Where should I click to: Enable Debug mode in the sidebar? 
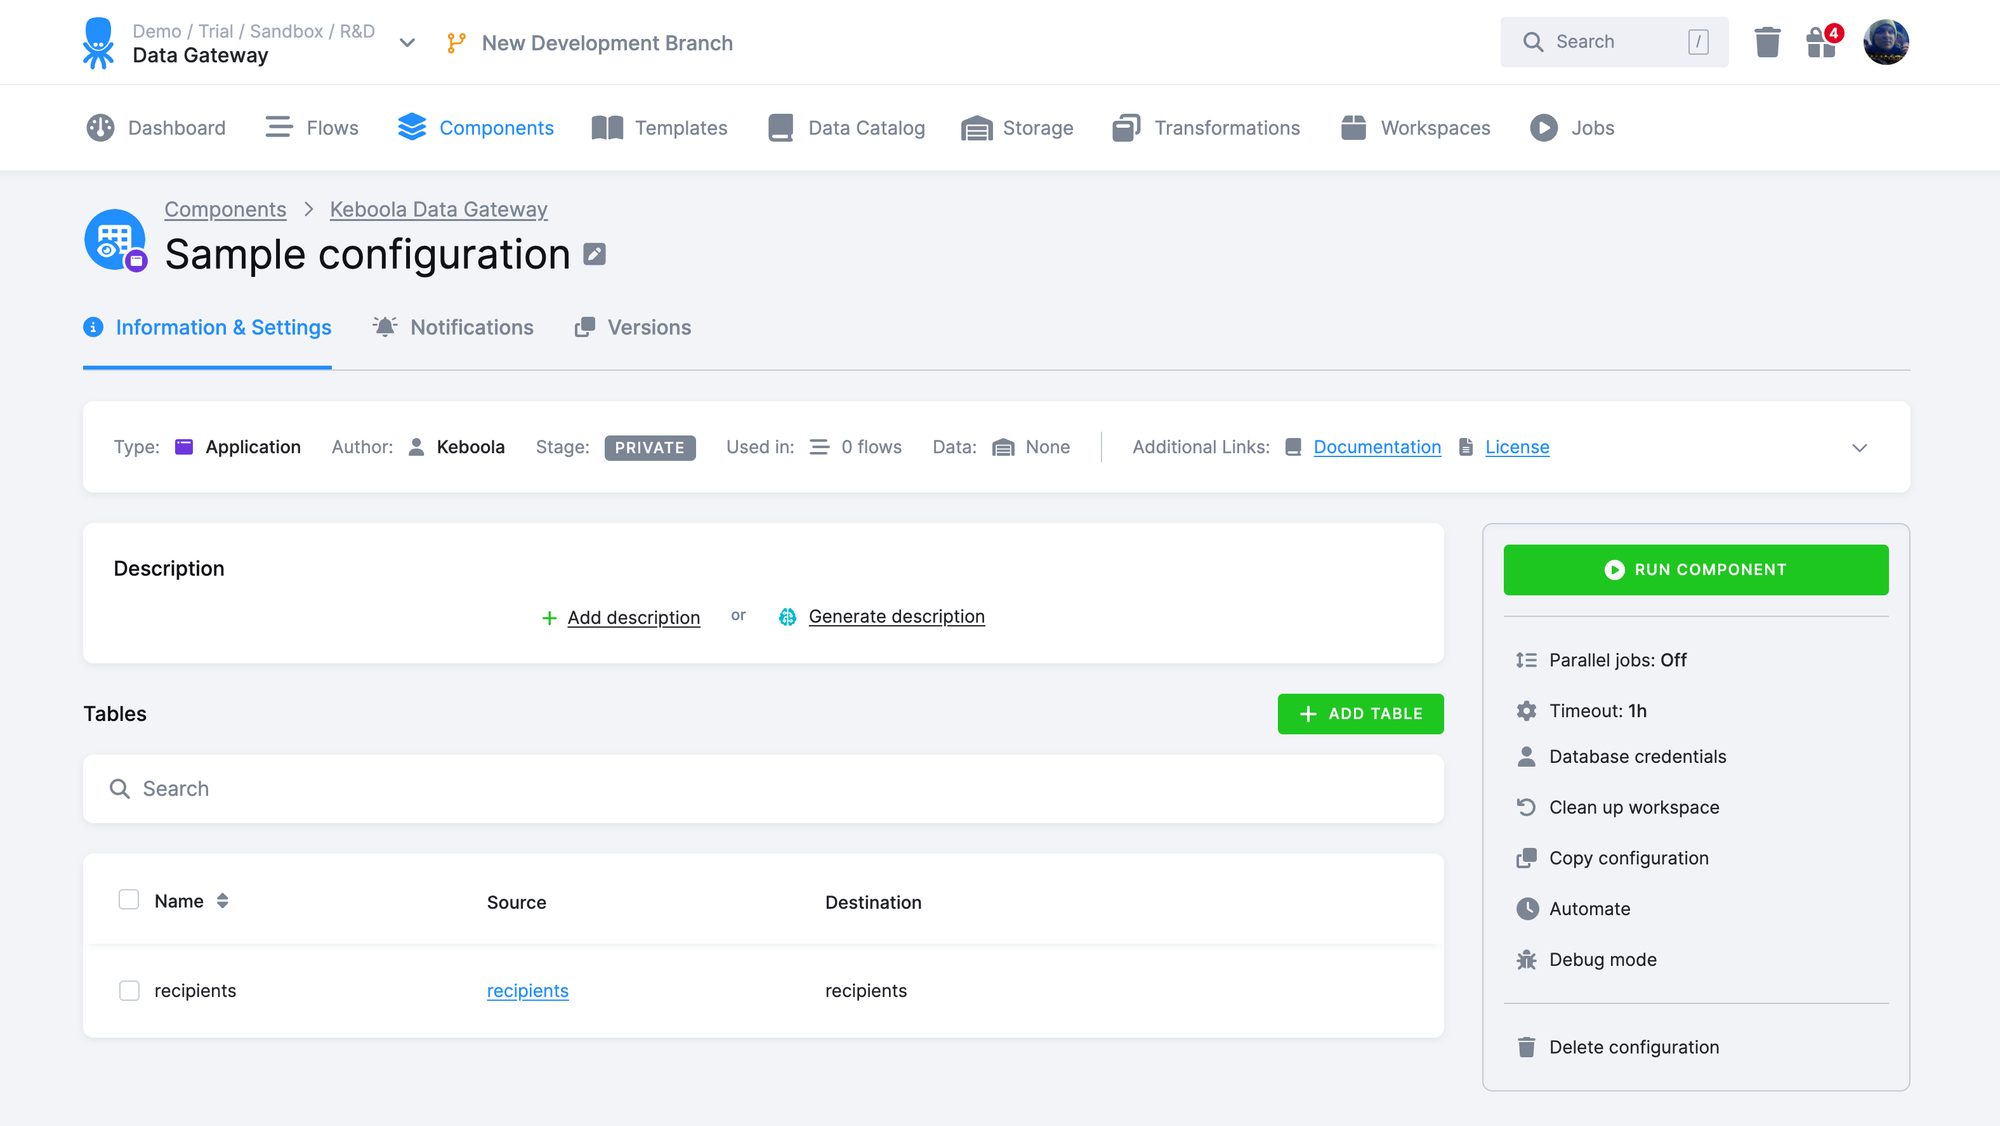tap(1601, 959)
